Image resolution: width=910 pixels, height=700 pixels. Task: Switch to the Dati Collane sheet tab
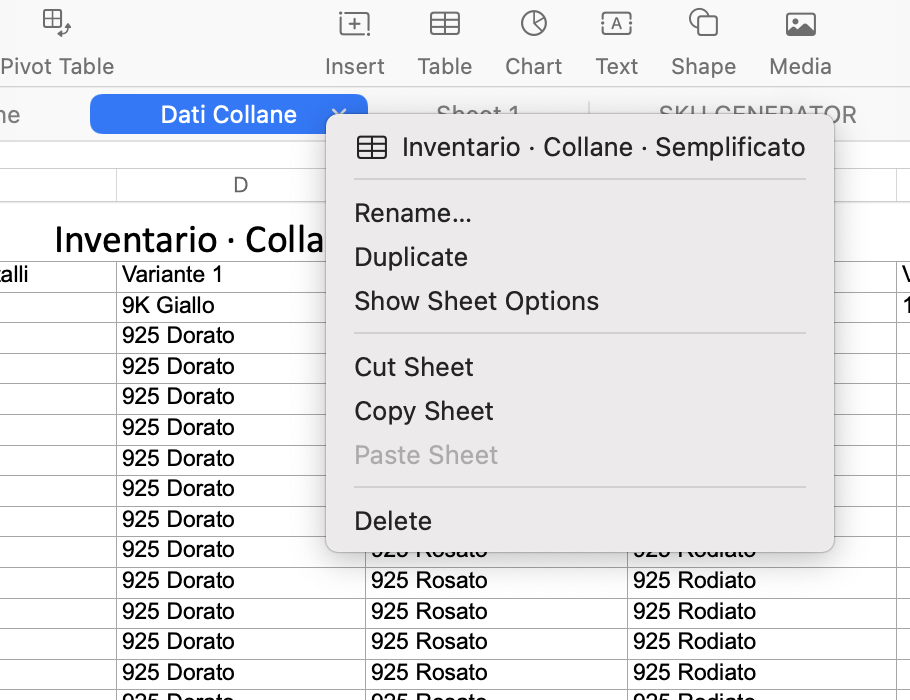pyautogui.click(x=228, y=114)
